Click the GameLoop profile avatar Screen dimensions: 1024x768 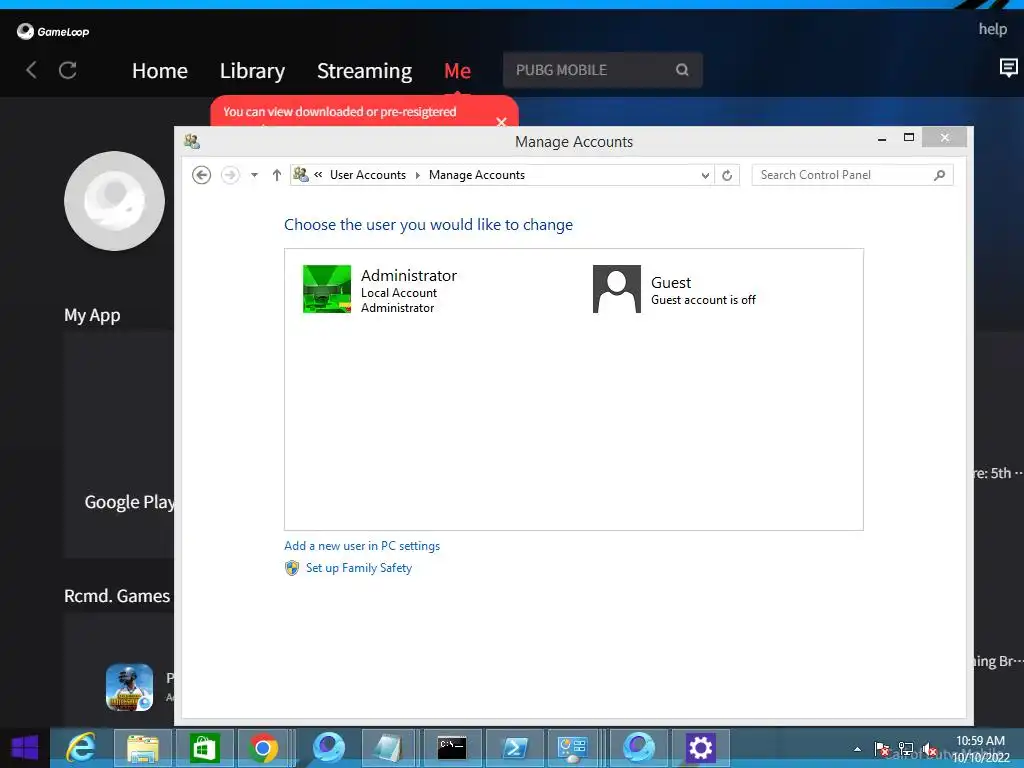(x=114, y=201)
